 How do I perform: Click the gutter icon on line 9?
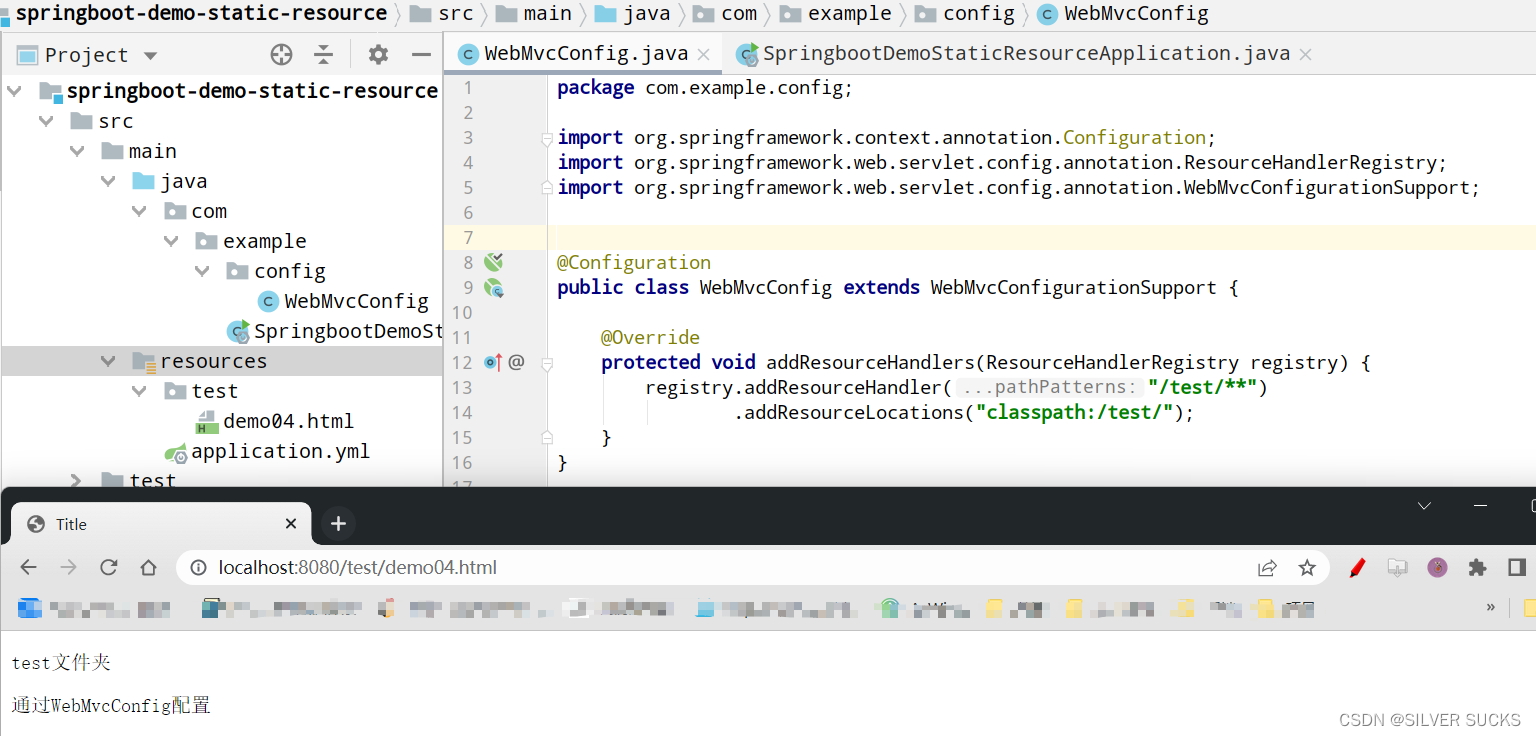coord(493,288)
